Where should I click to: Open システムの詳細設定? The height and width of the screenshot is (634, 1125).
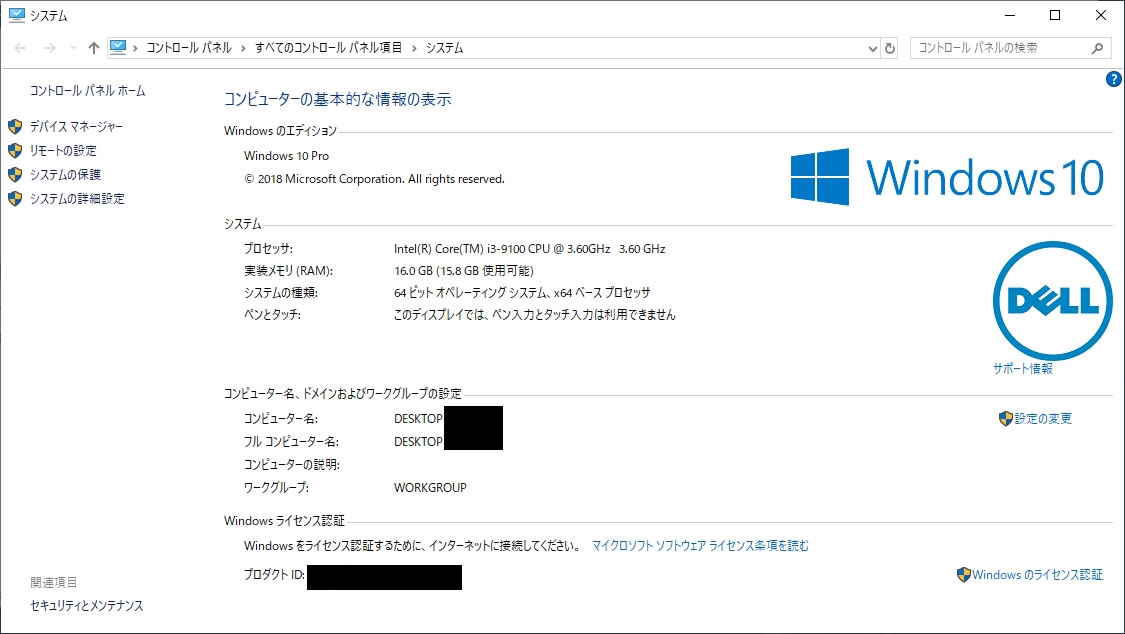click(77, 199)
